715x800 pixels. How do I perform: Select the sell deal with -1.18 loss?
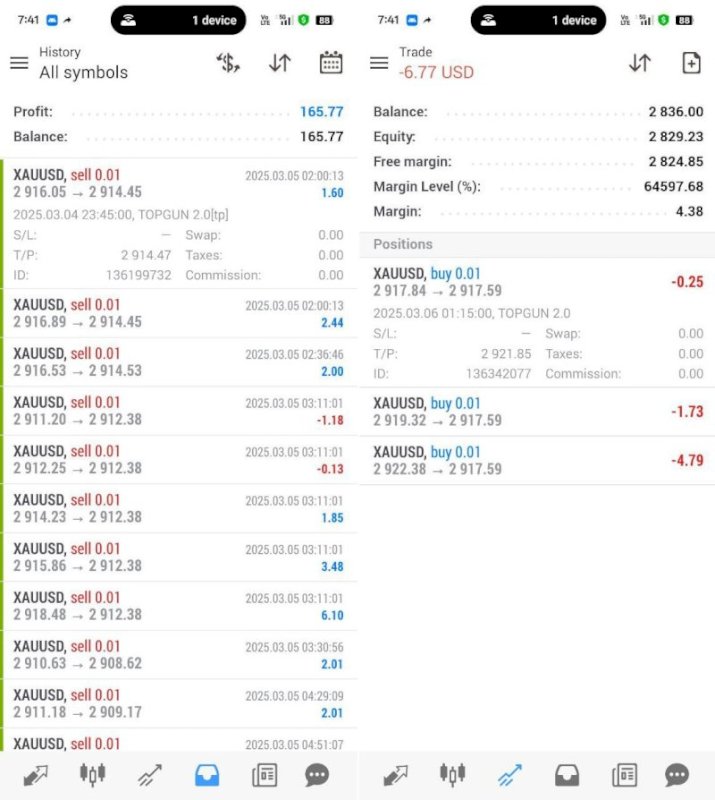pos(178,411)
